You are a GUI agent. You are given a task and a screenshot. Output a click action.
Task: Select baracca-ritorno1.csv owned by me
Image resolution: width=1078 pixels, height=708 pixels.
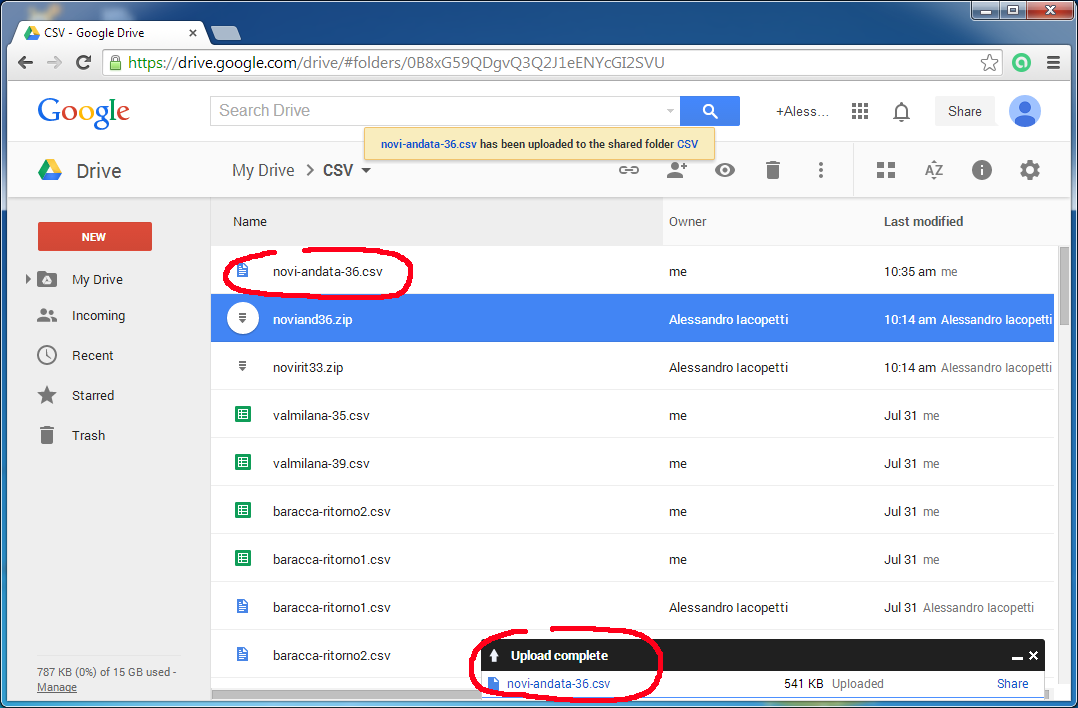click(632, 559)
